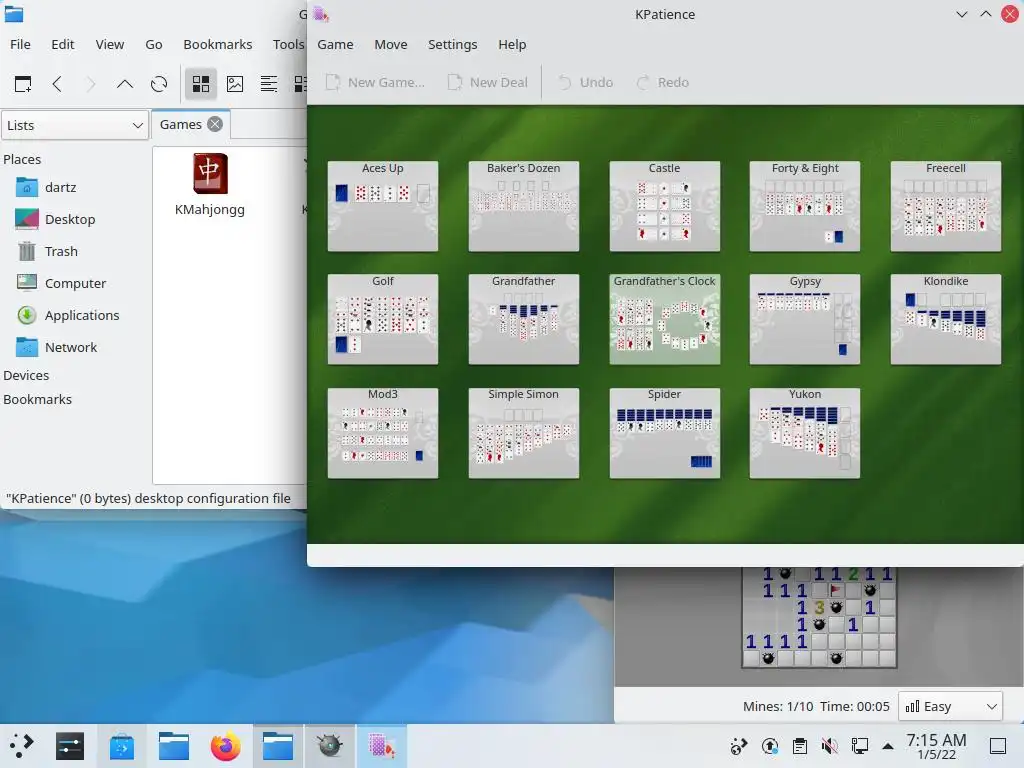The image size is (1024, 768).
Task: Open KPatience Move menu
Action: [391, 44]
